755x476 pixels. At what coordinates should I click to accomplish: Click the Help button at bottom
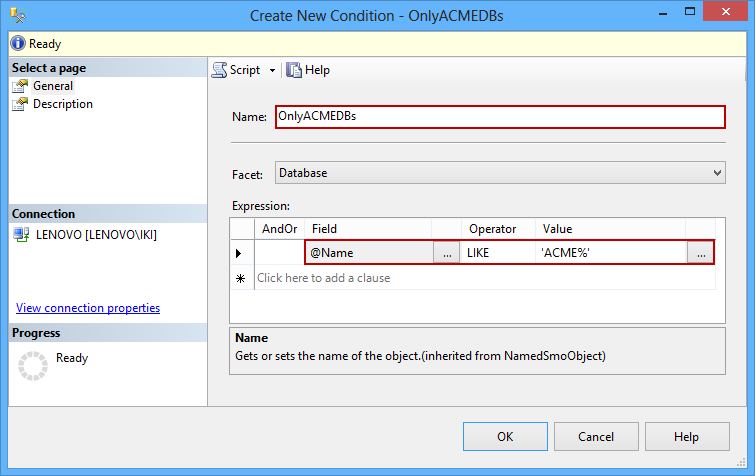pyautogui.click(x=686, y=436)
